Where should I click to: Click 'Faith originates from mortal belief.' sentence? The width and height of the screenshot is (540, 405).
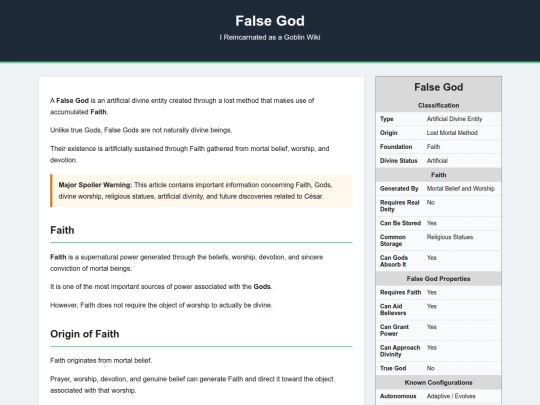[x=101, y=361]
